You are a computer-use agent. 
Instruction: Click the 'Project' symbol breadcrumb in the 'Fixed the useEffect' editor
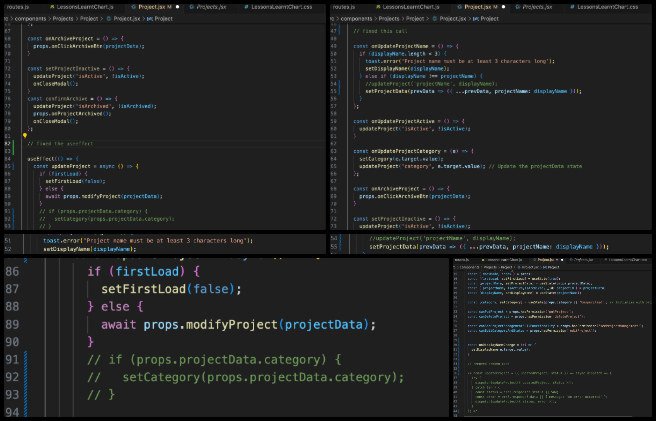click(x=160, y=19)
